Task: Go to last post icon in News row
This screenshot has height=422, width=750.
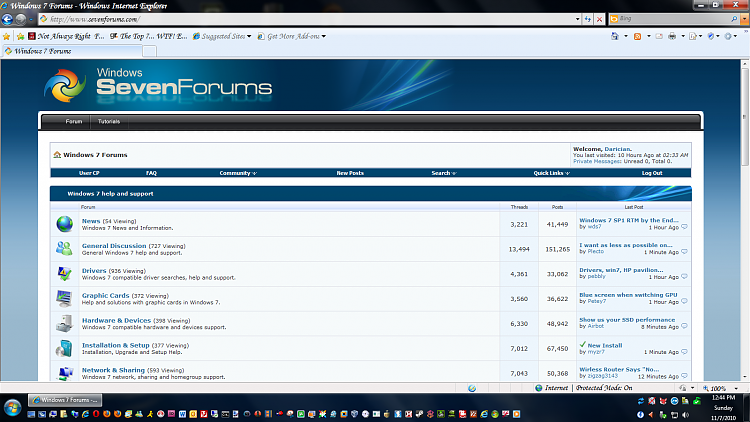Action: [x=684, y=227]
